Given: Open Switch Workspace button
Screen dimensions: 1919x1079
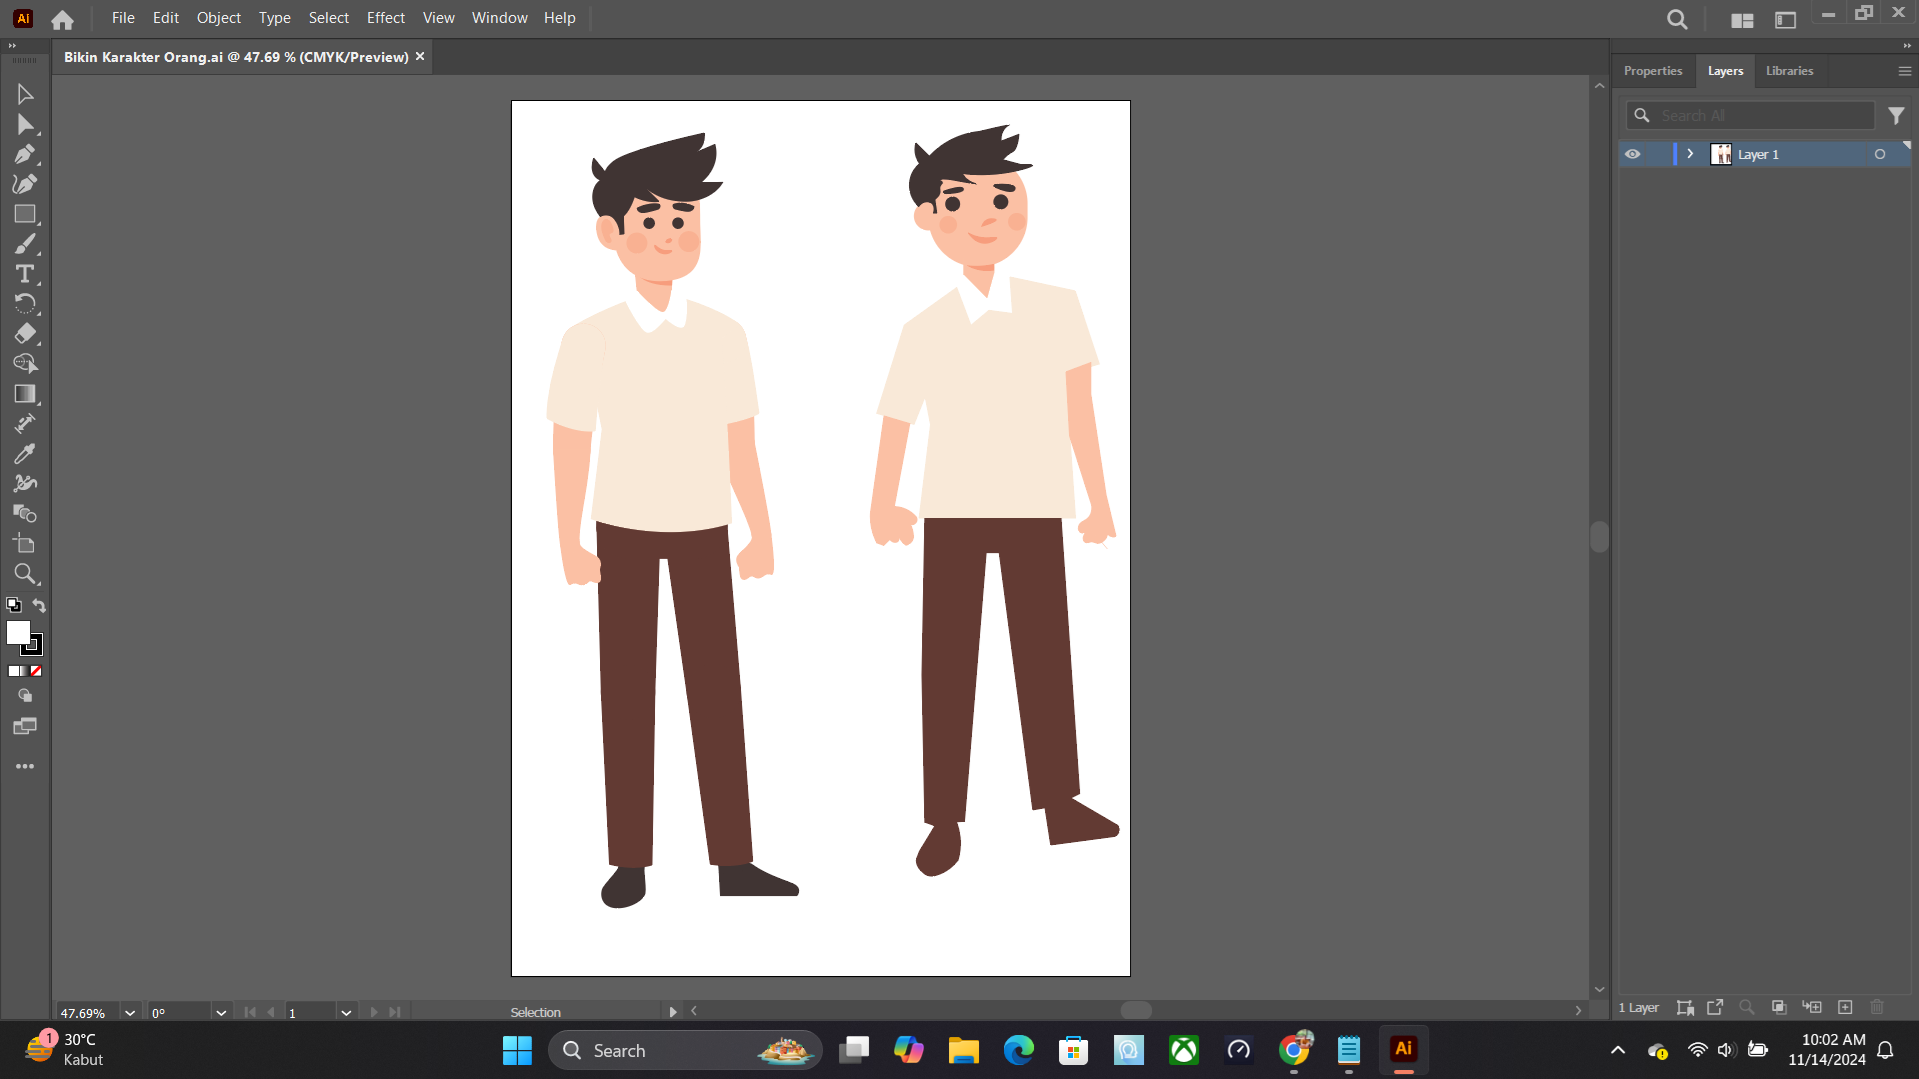Looking at the screenshot, I should [1785, 19].
